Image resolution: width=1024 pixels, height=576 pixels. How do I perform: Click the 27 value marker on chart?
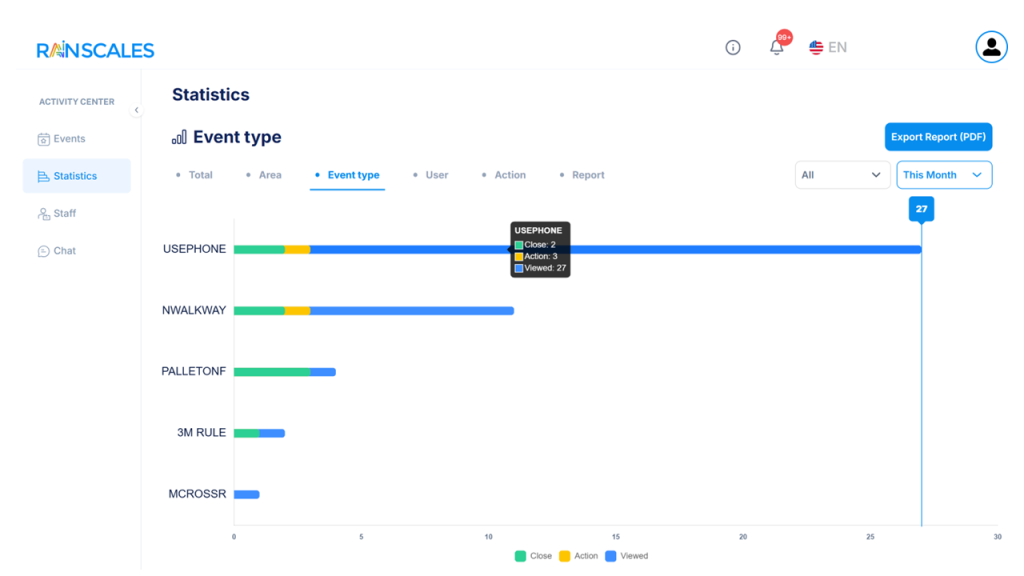pyautogui.click(x=921, y=209)
